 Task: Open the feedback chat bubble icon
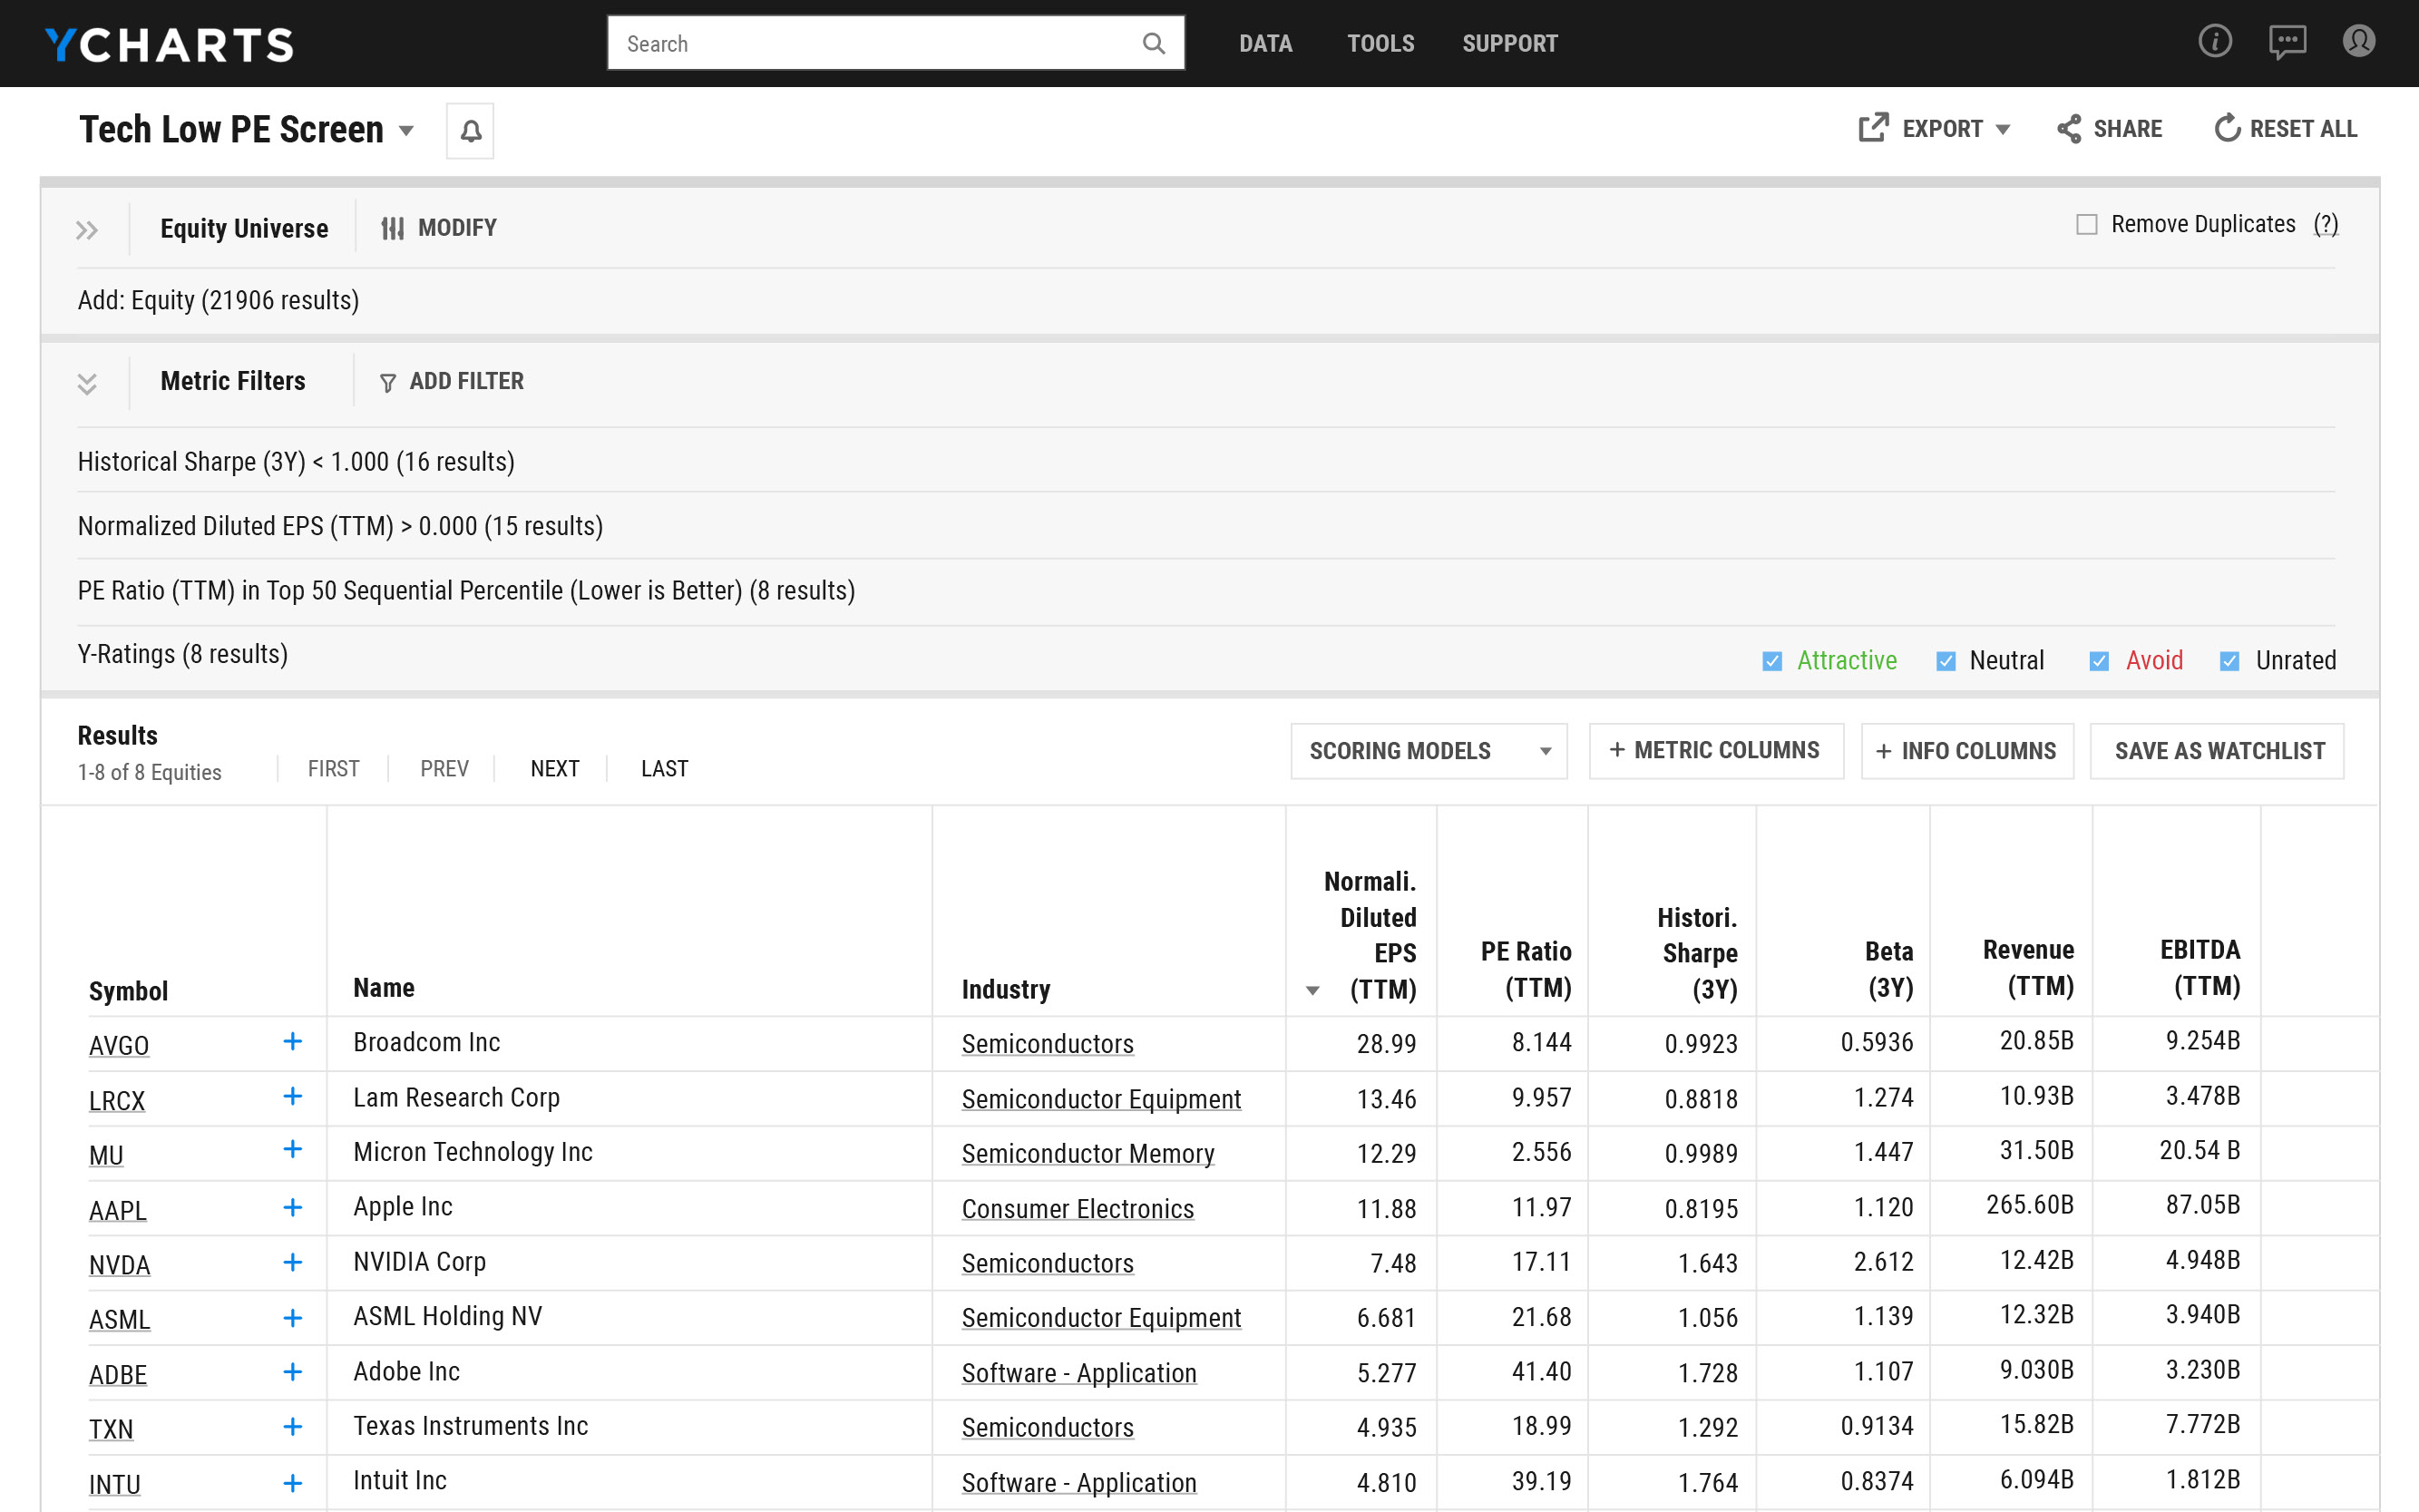(x=2287, y=43)
